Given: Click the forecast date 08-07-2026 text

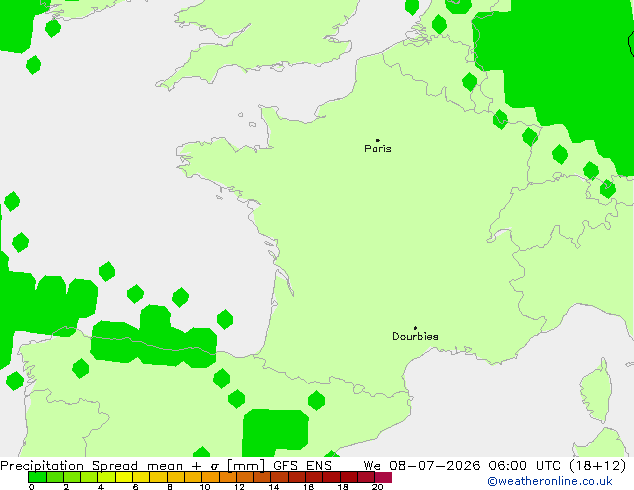Looking at the screenshot, I should point(435,465).
